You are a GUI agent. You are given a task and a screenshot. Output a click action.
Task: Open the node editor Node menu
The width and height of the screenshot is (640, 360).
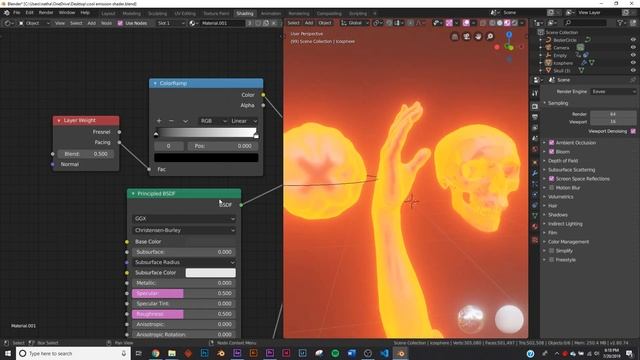point(107,23)
